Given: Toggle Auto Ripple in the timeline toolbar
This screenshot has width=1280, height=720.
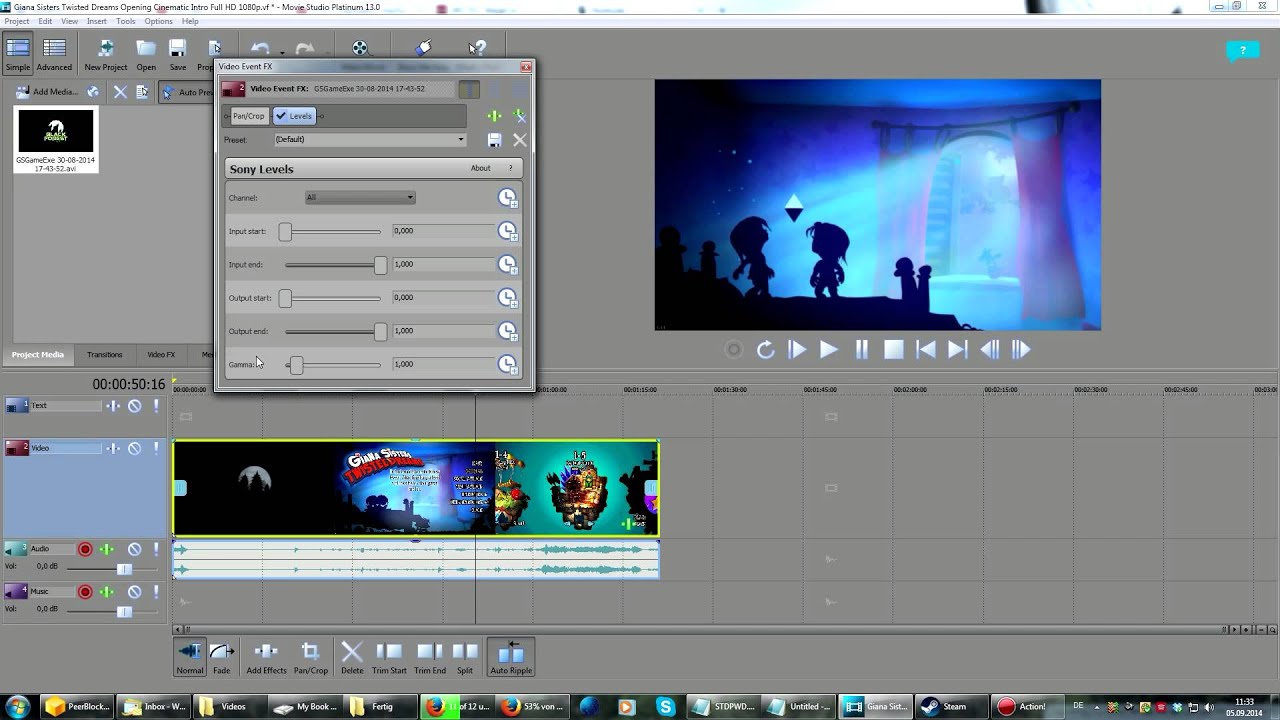Looking at the screenshot, I should 510,657.
